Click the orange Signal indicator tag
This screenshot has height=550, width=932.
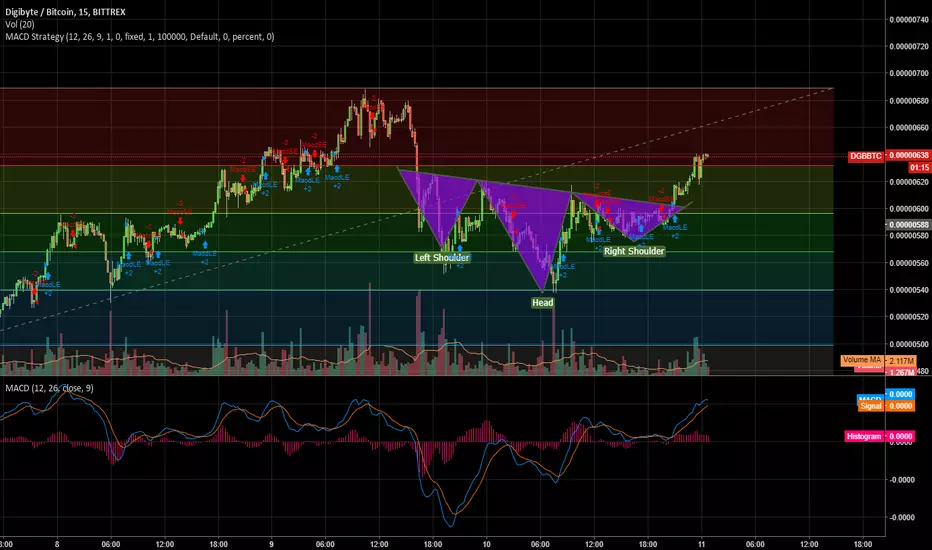coord(870,406)
